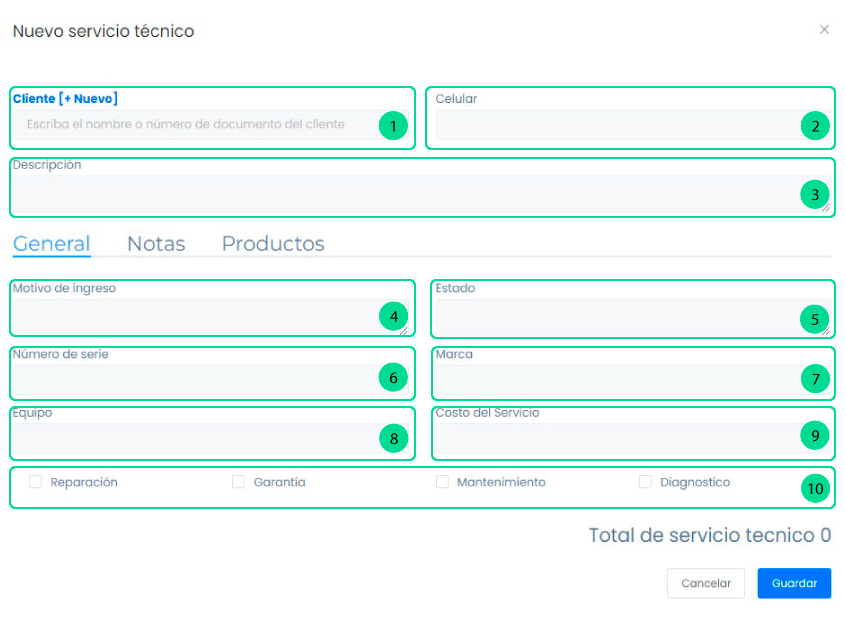Tick the Diagnostico checkbox

tap(645, 482)
